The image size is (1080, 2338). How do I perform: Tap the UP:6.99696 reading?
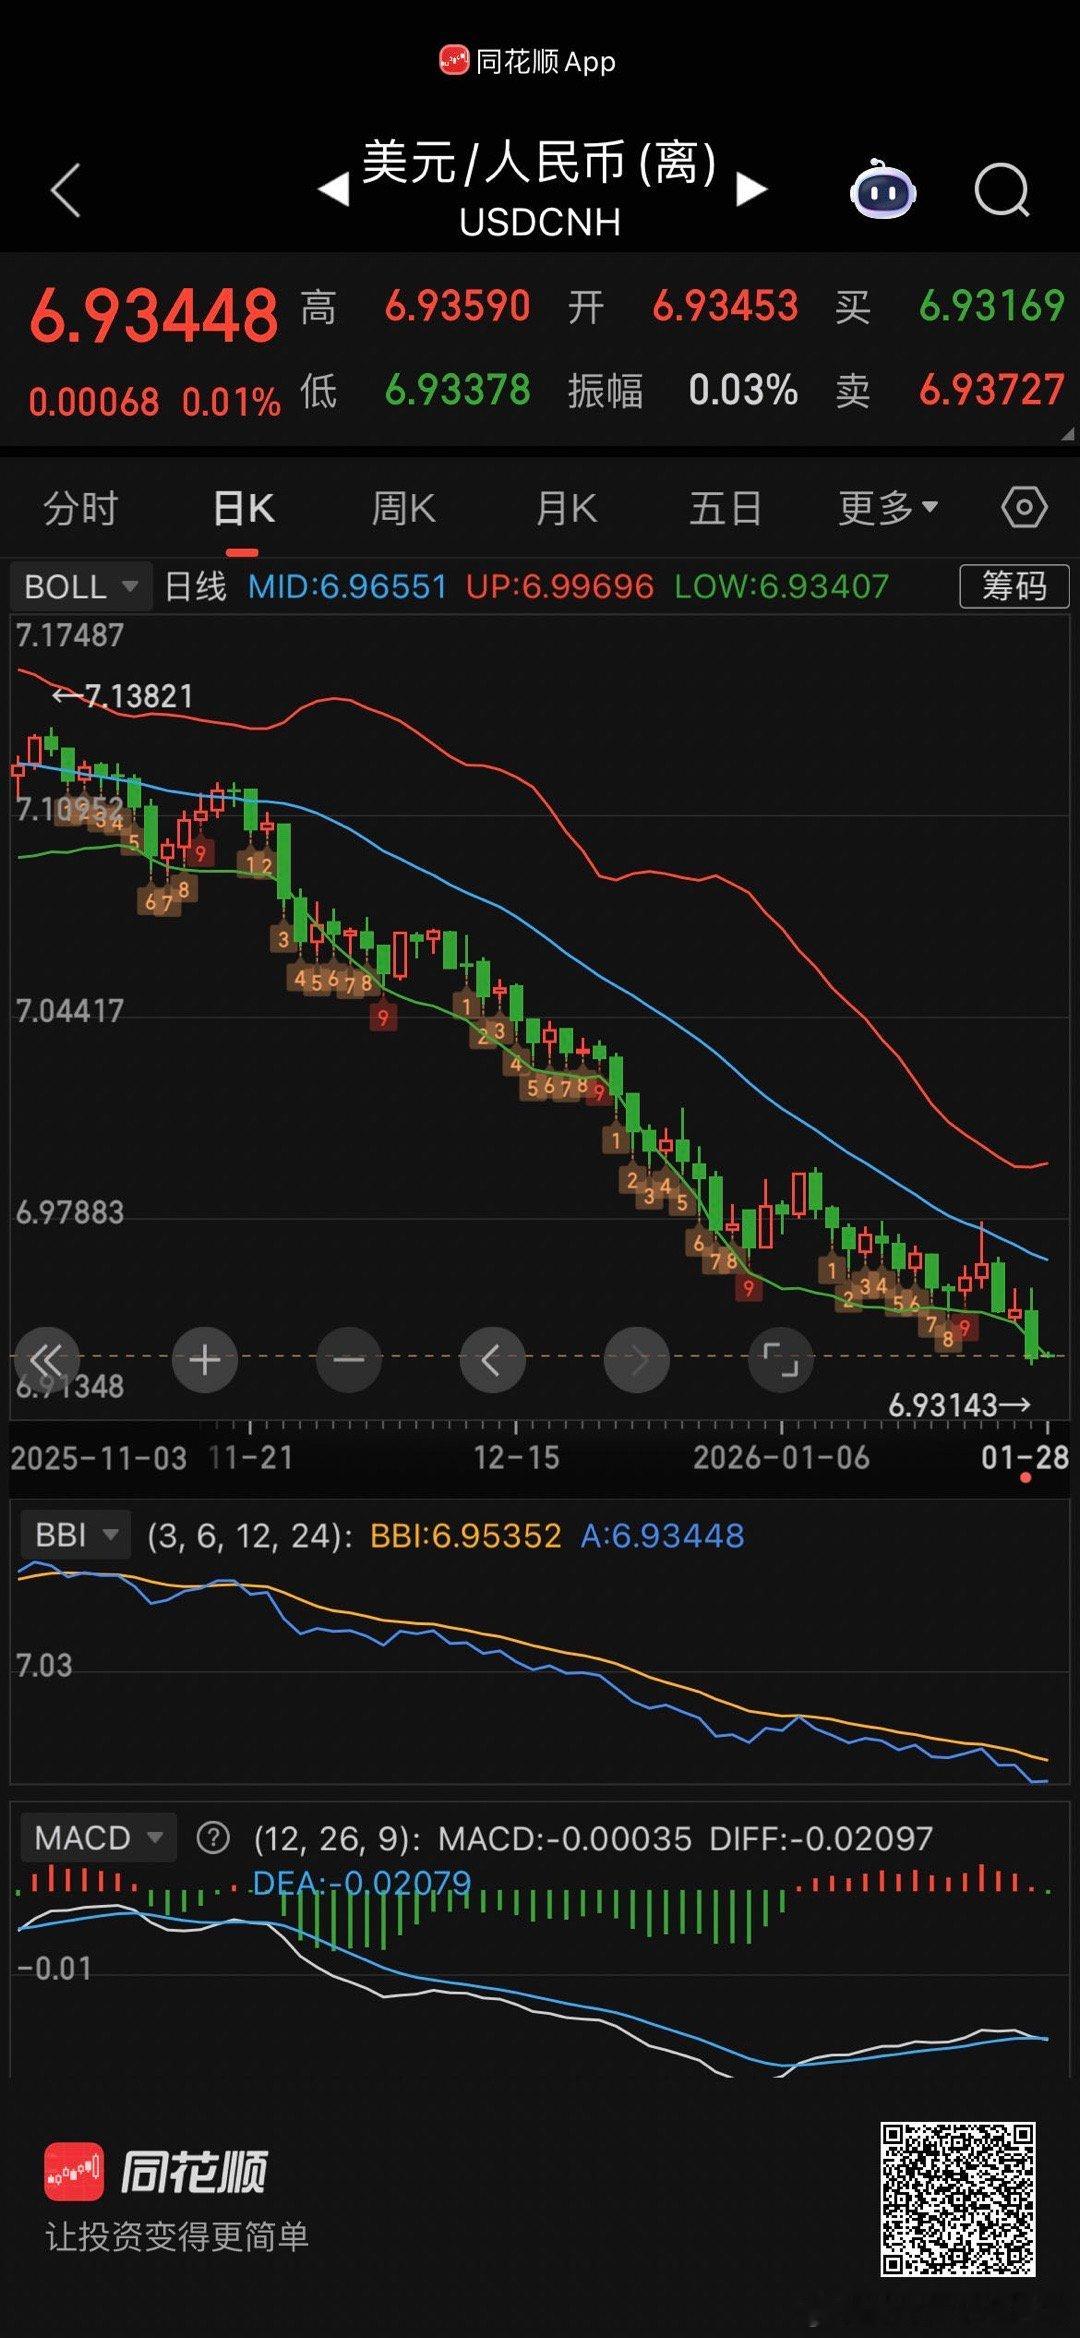pyautogui.click(x=560, y=586)
